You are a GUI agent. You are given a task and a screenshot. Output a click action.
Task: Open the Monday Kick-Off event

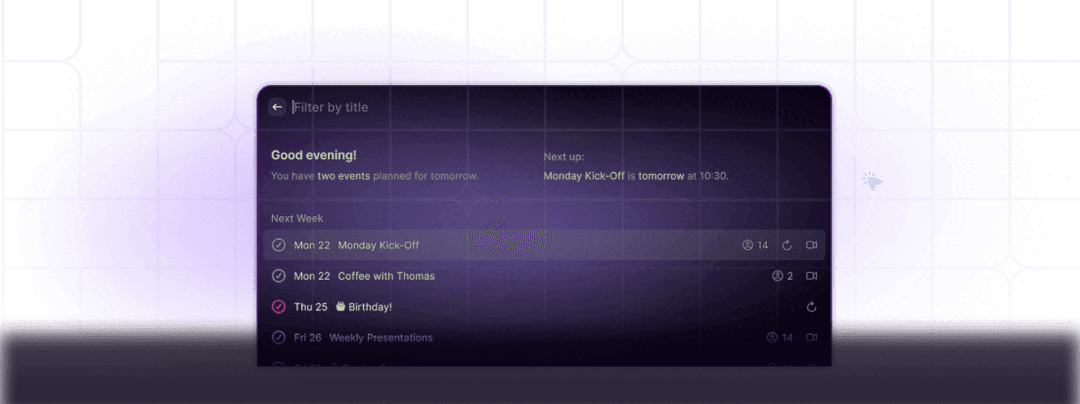[x=379, y=245]
